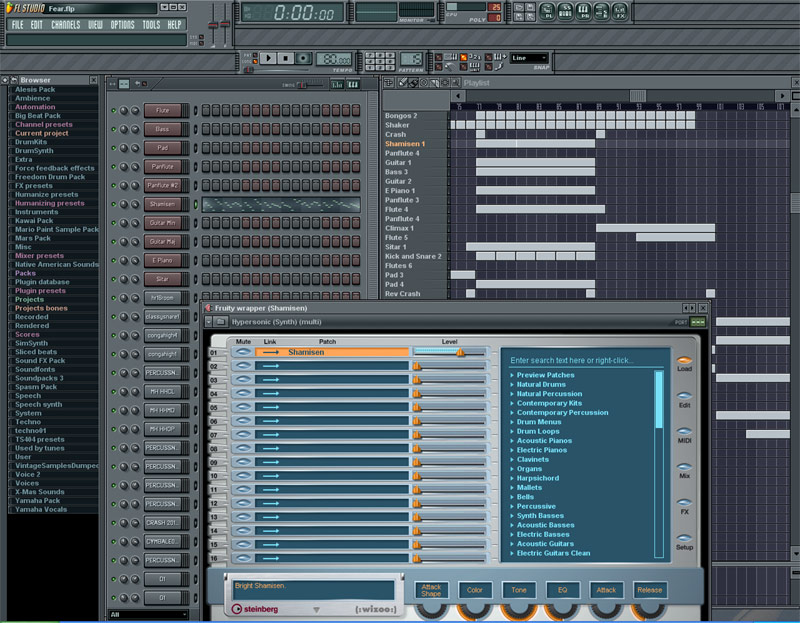Open the EDIT menu
Viewport: 800px width, 623px height.
[x=36, y=24]
